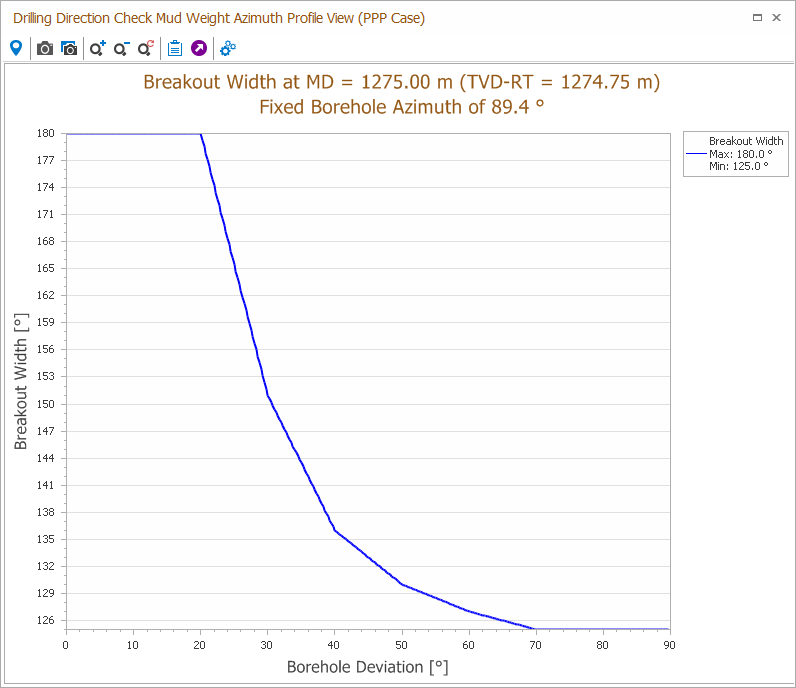
Task: Click the blue location marker icon
Action: (15, 48)
